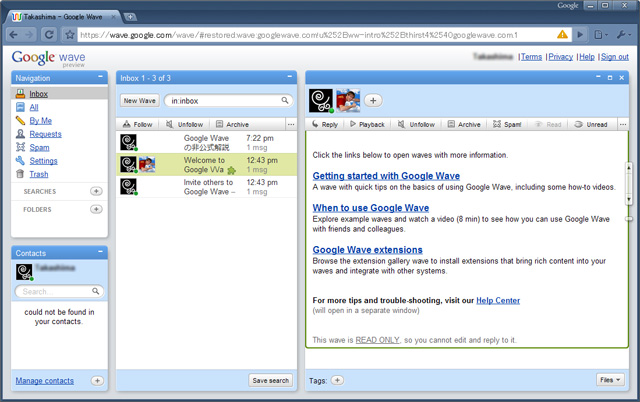Add a new folder with plus
The width and height of the screenshot is (640, 402).
[x=96, y=209]
